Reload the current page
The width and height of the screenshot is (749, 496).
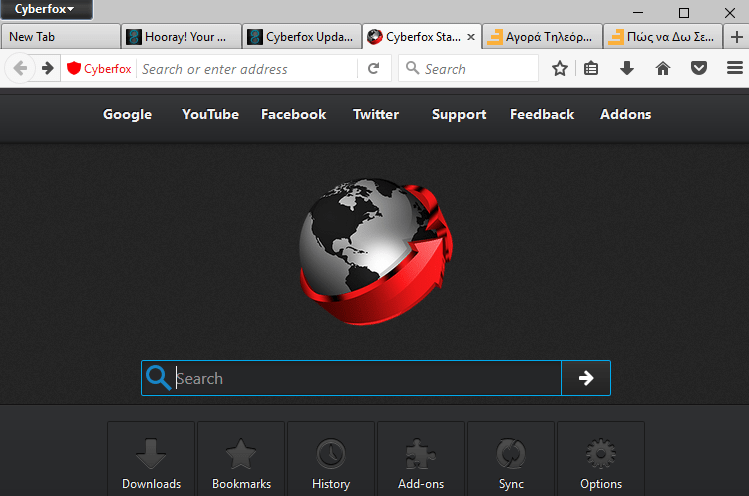[x=374, y=69]
